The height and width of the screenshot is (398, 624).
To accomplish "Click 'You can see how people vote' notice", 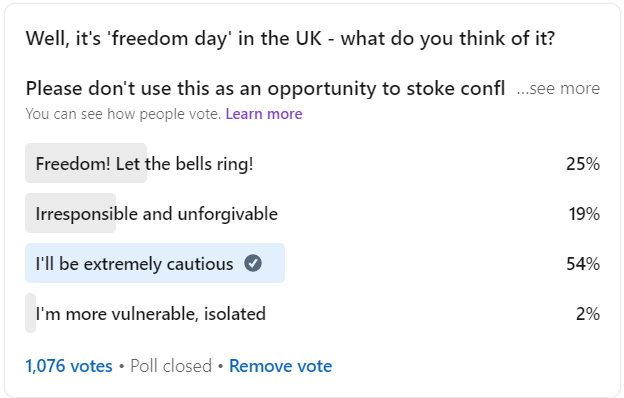I will click(x=123, y=114).
